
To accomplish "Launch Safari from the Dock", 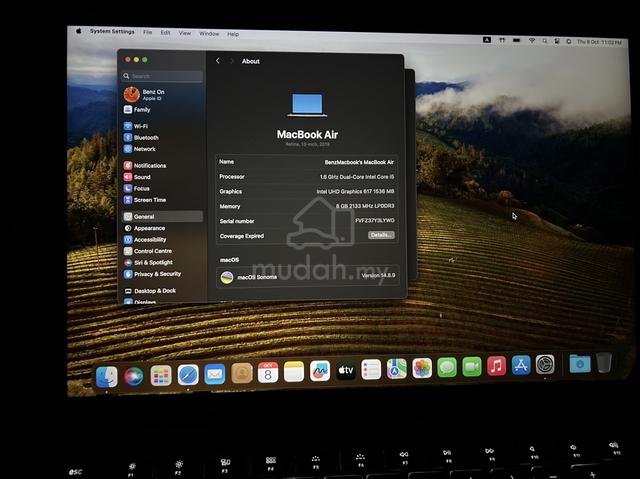I will 188,375.
